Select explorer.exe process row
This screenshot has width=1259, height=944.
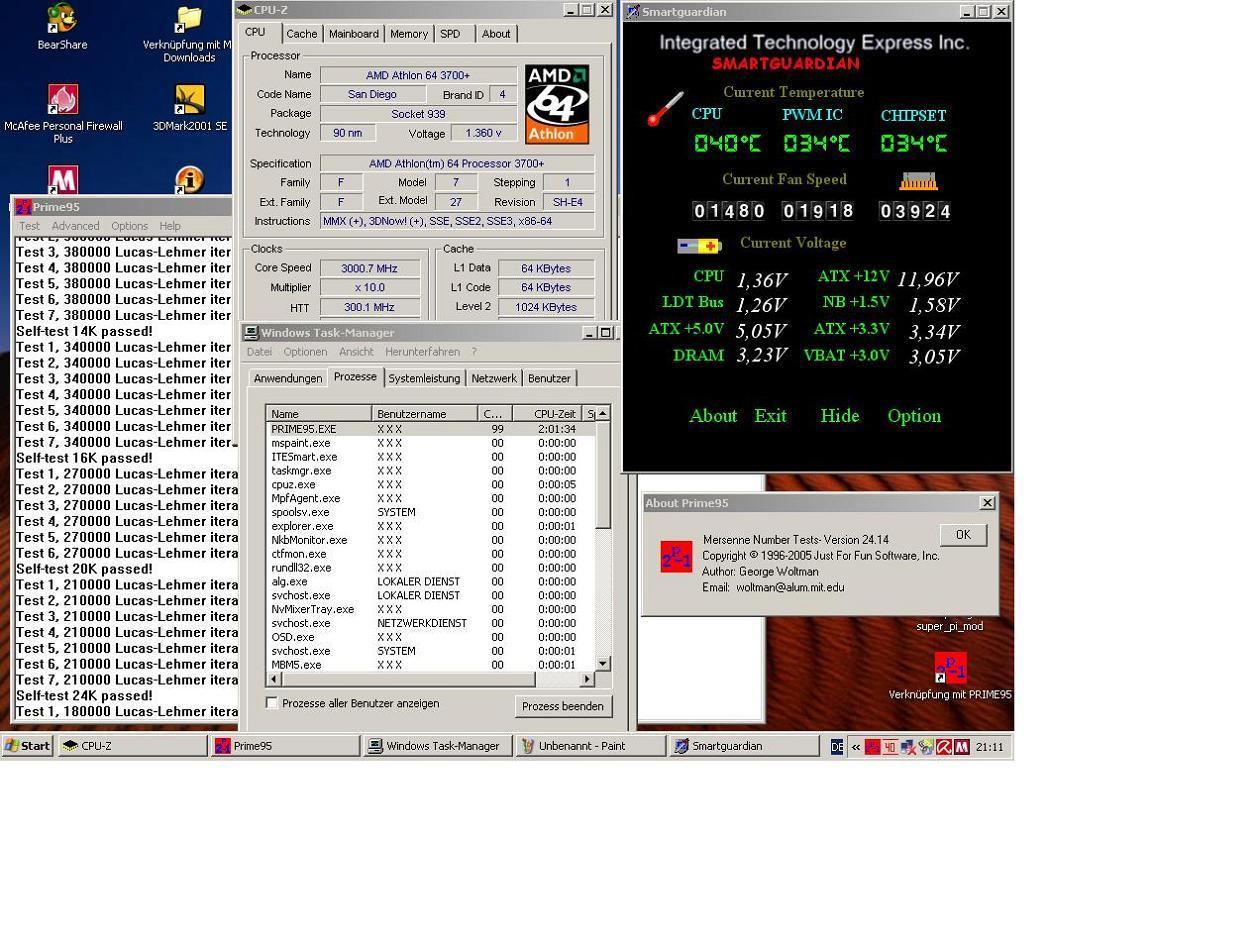pyautogui.click(x=431, y=526)
